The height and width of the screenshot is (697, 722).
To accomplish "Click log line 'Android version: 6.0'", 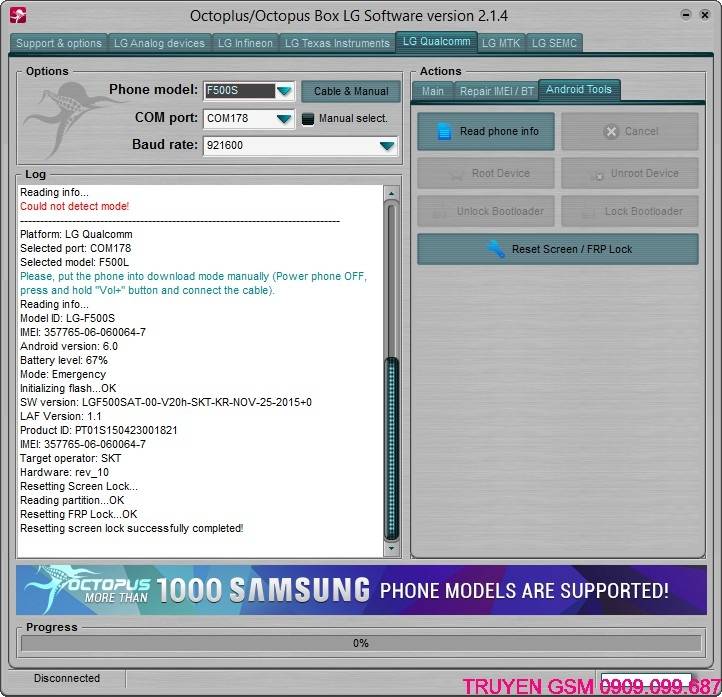I will 69,346.
